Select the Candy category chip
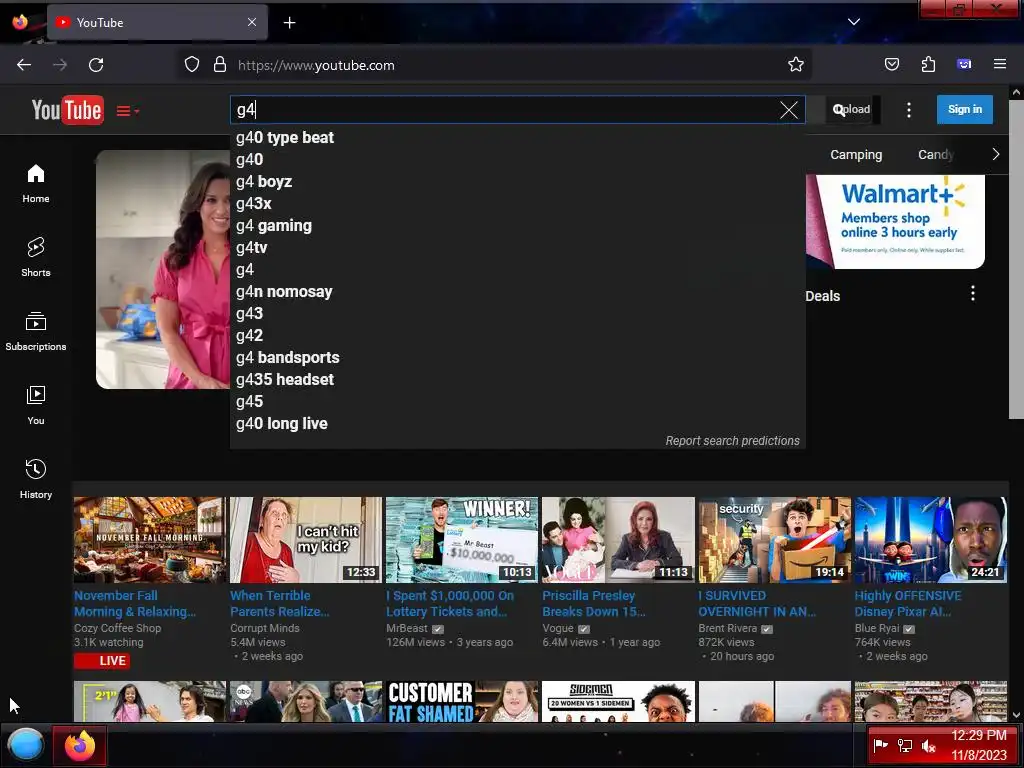1024x768 pixels. (x=936, y=155)
